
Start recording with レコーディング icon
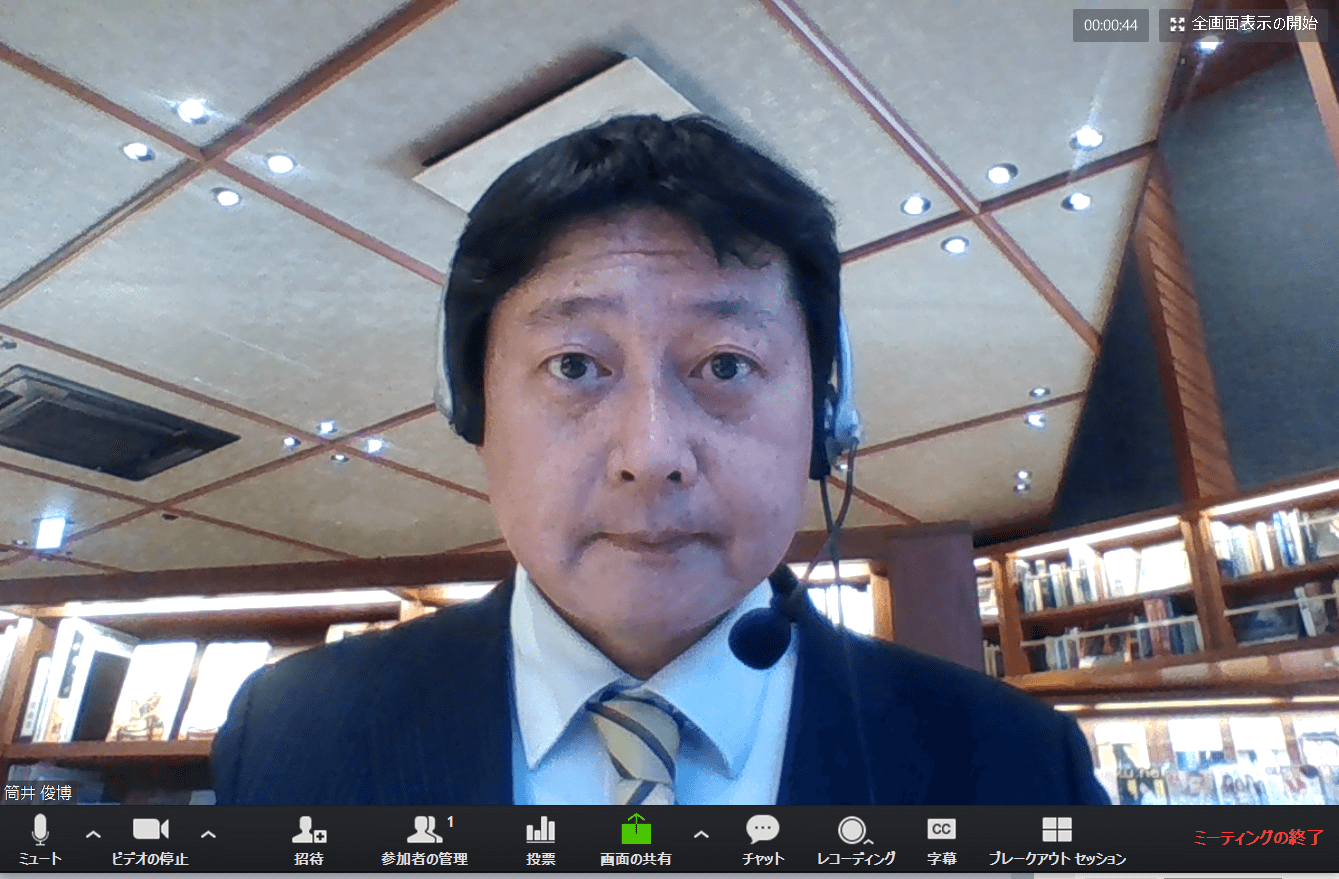(853, 830)
